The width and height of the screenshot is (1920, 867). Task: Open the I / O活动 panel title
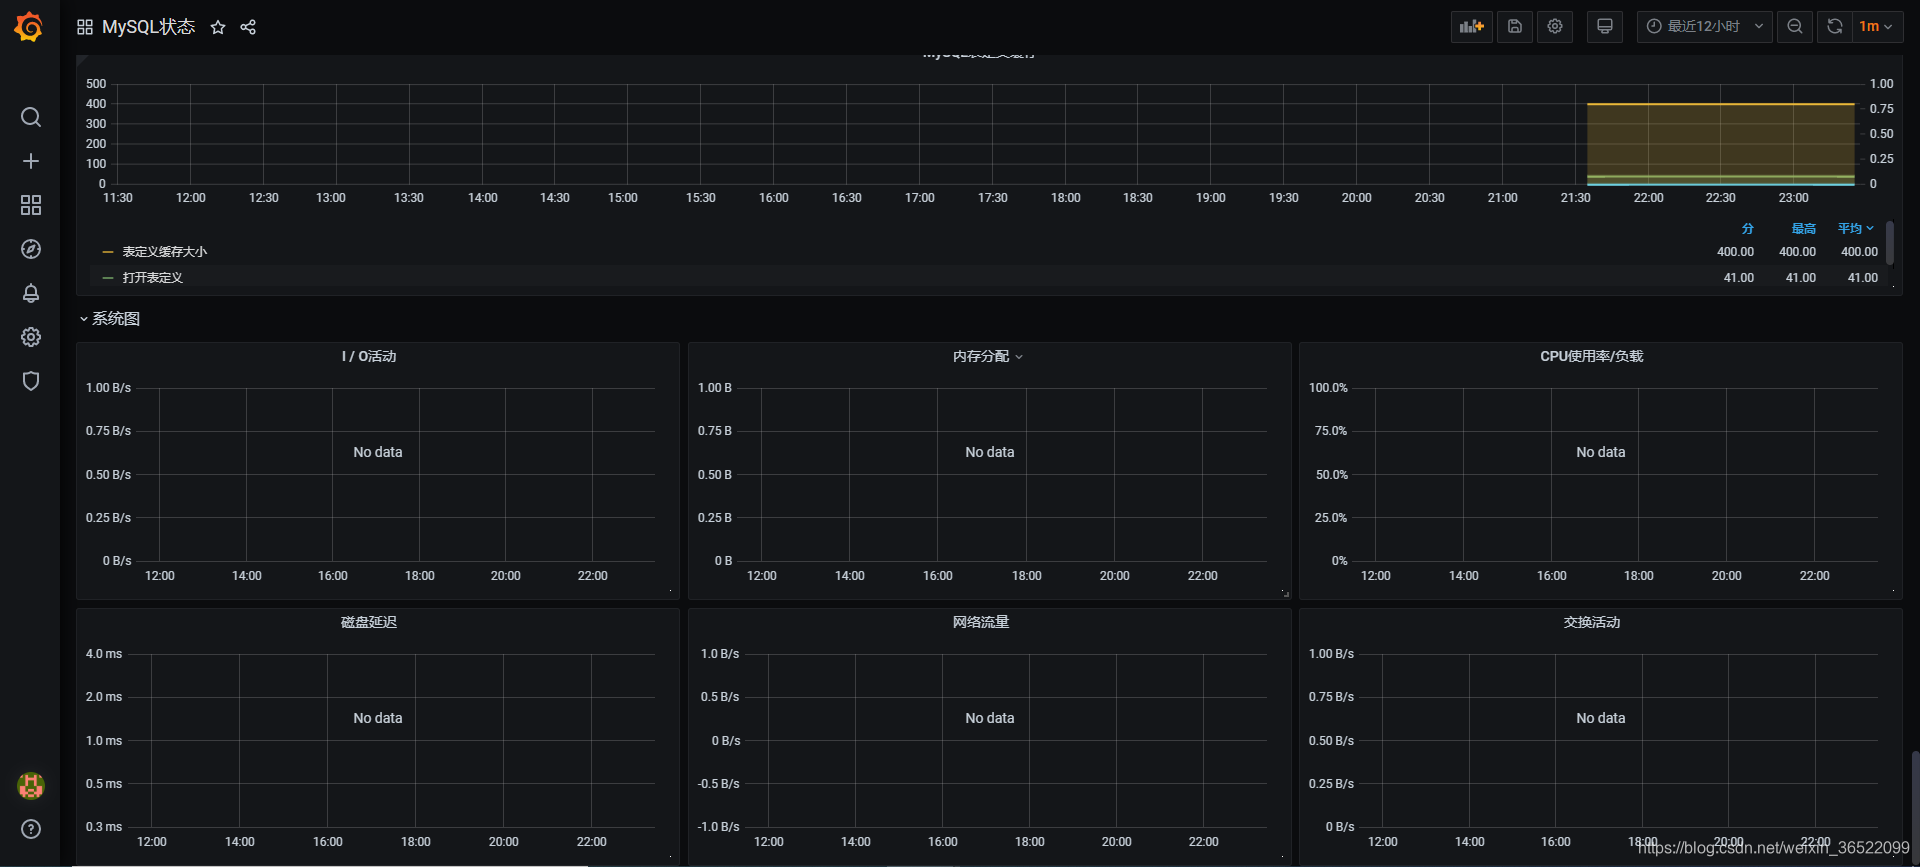coord(369,356)
